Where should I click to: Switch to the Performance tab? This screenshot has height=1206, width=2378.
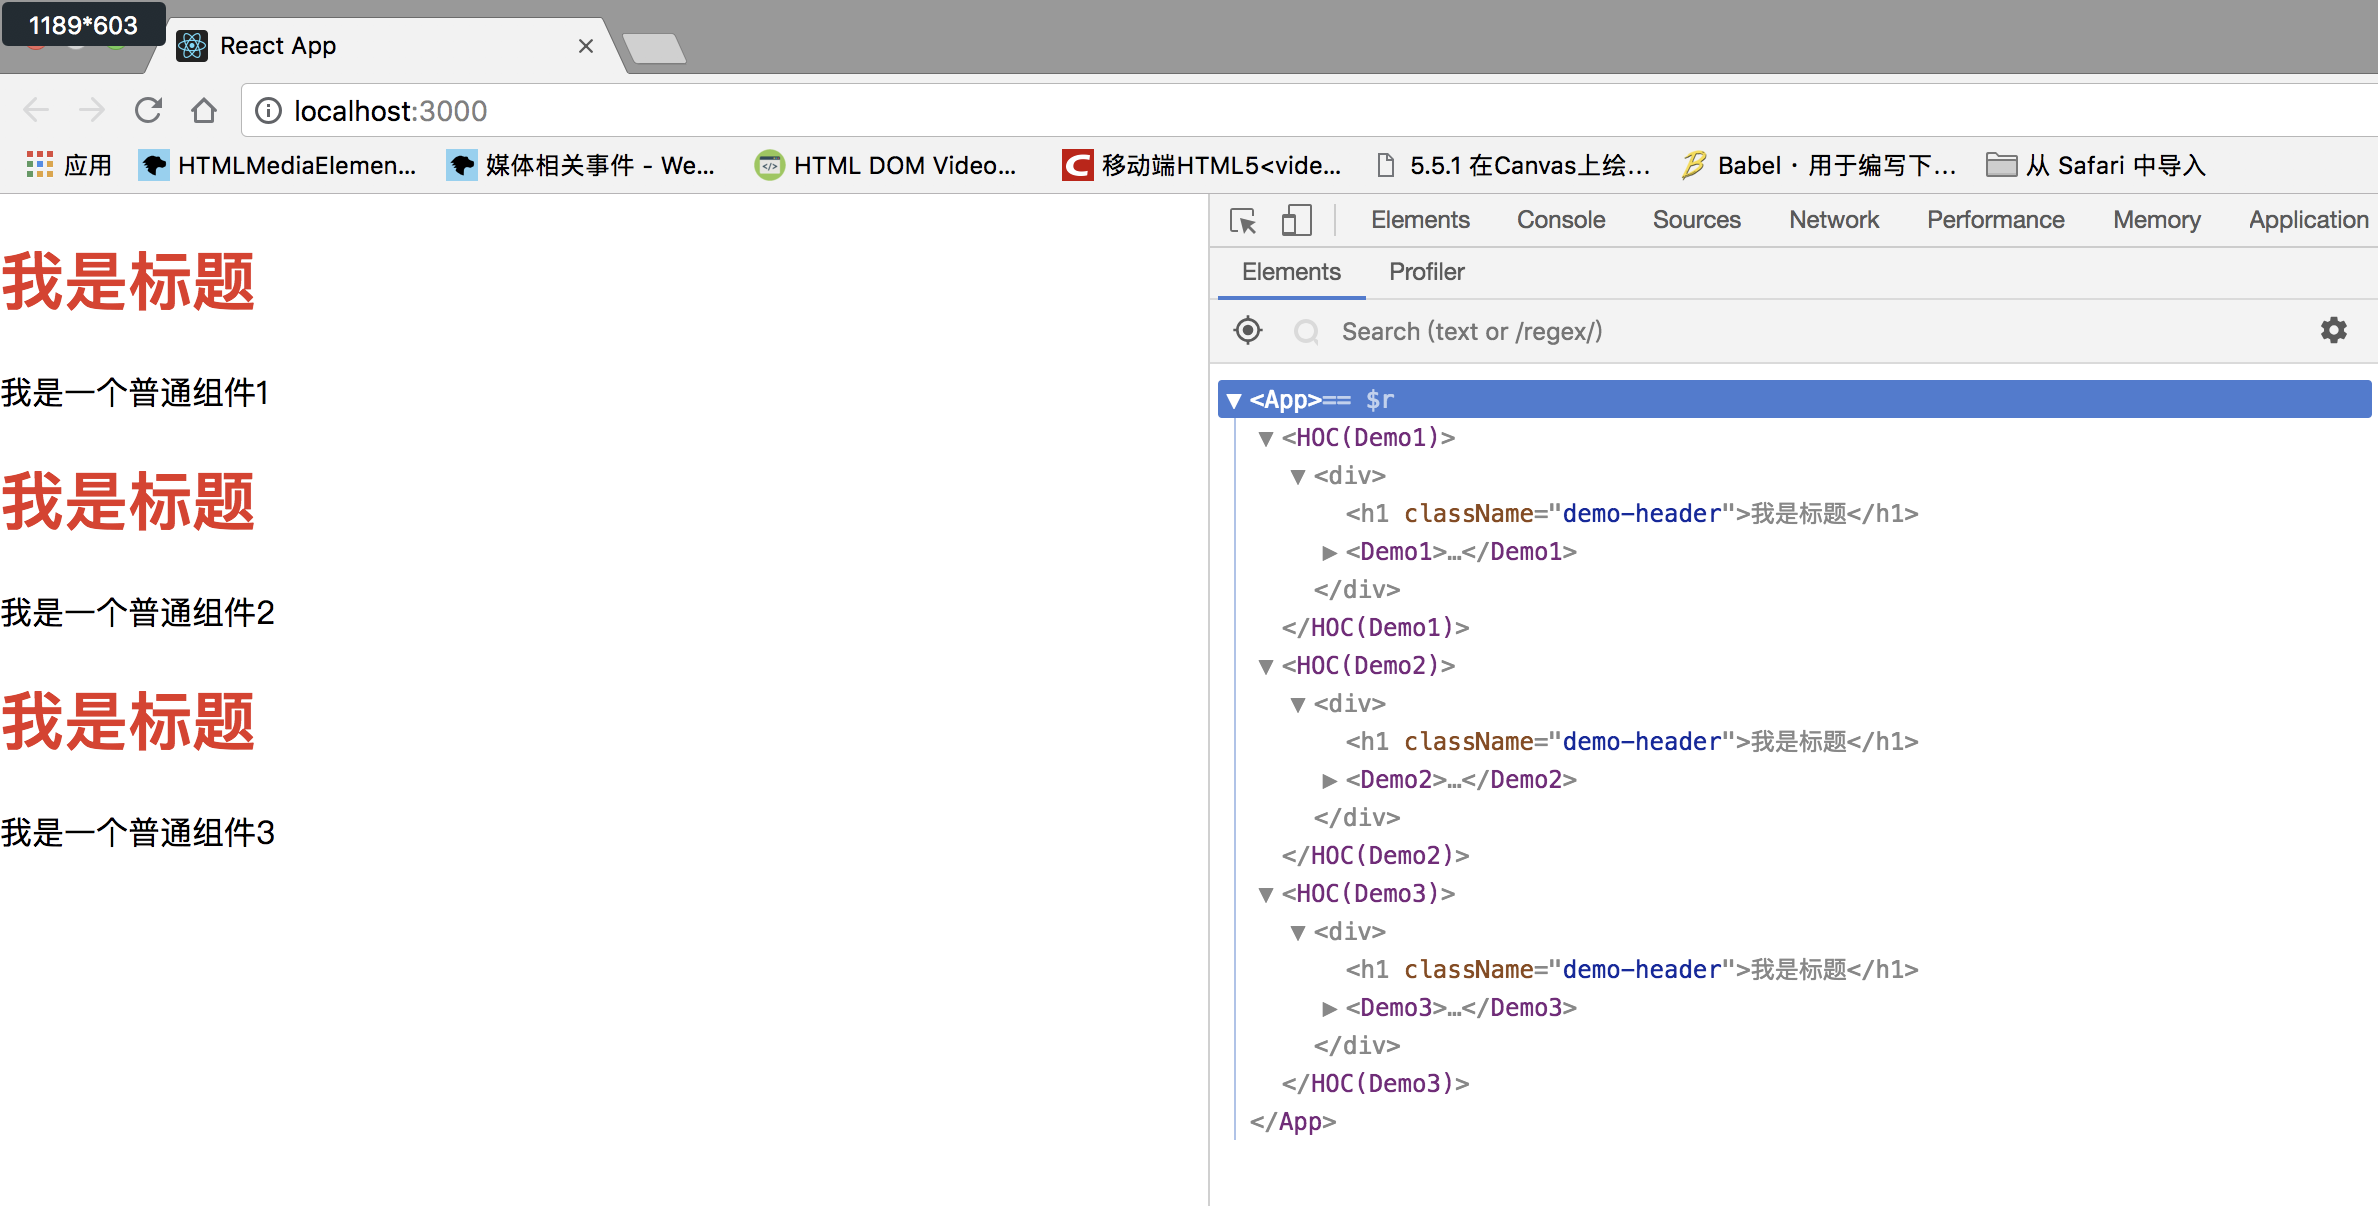click(x=1996, y=220)
